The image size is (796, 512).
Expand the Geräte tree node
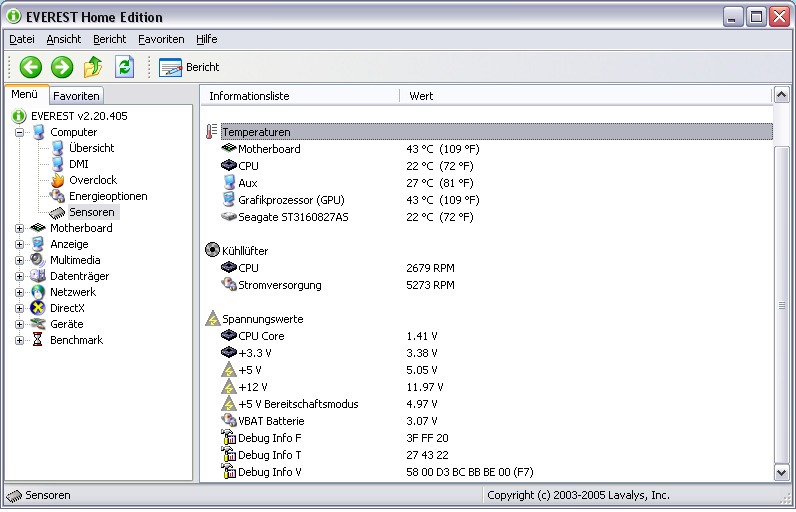[x=19, y=324]
